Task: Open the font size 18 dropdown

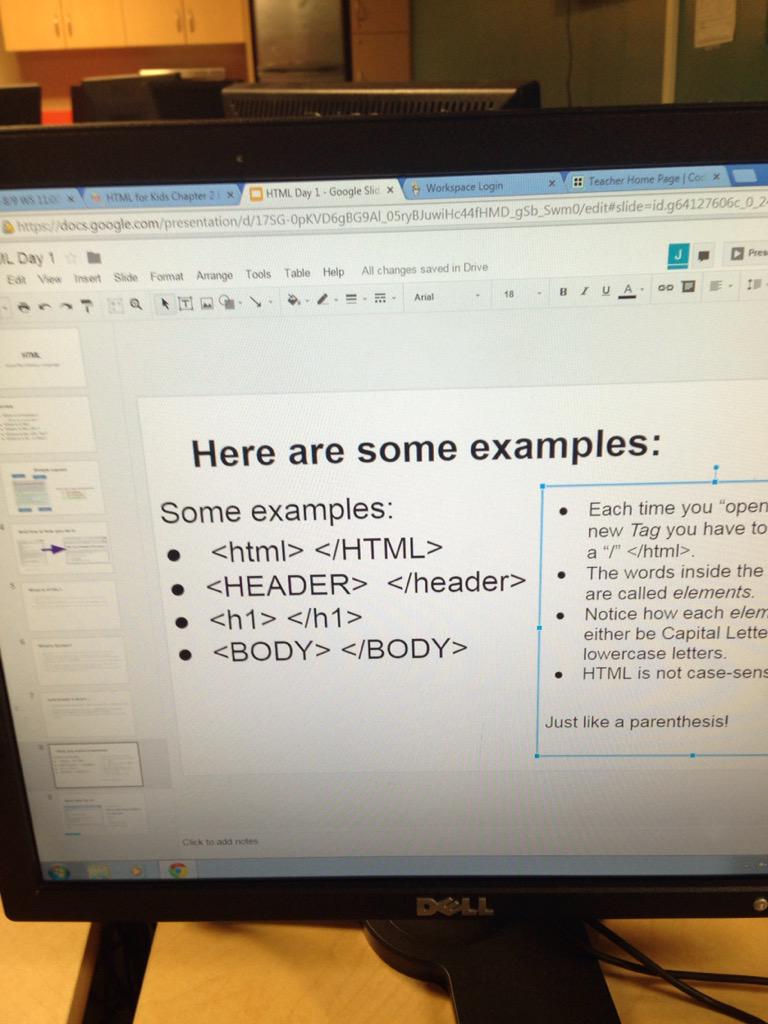Action: [522, 294]
